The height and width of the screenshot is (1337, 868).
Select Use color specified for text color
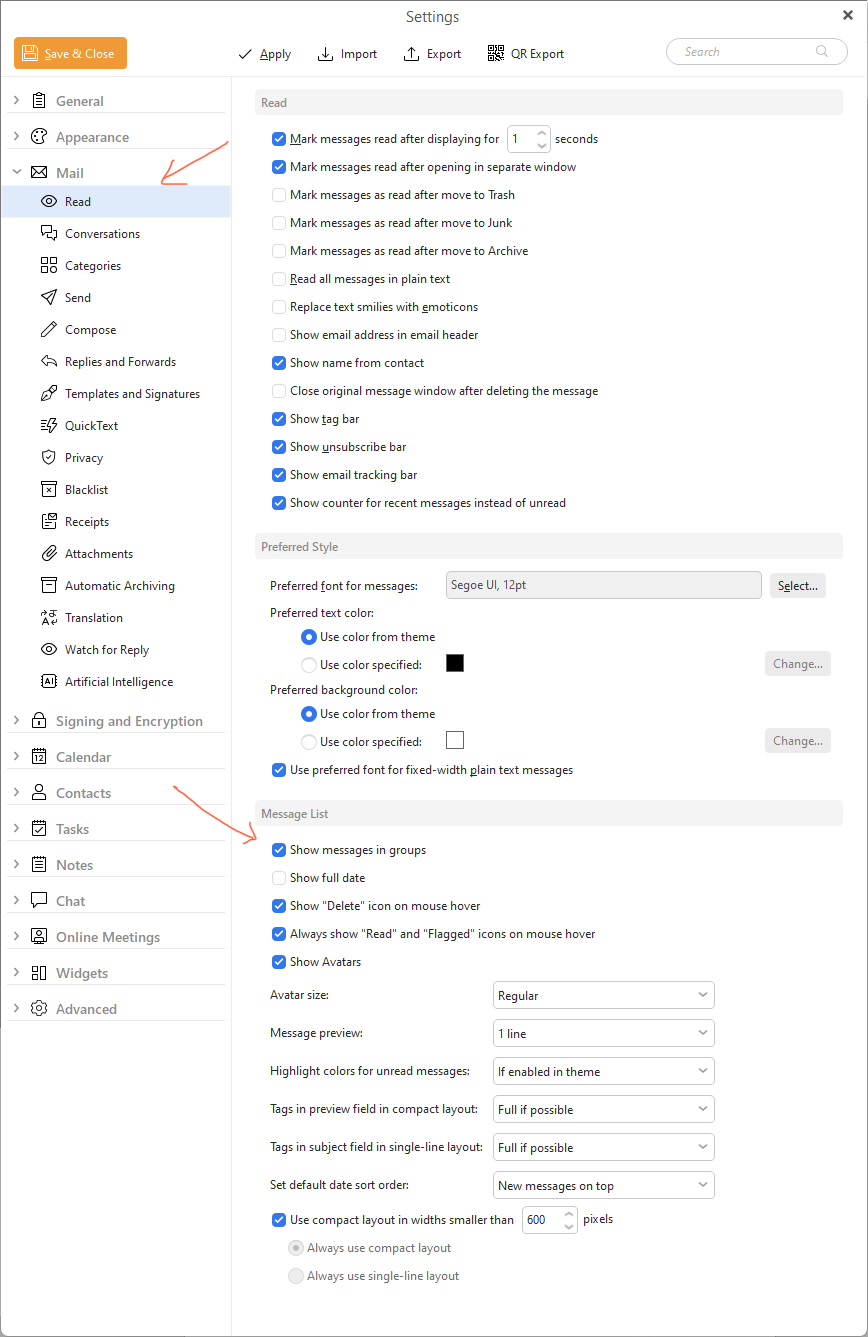pyautogui.click(x=309, y=665)
